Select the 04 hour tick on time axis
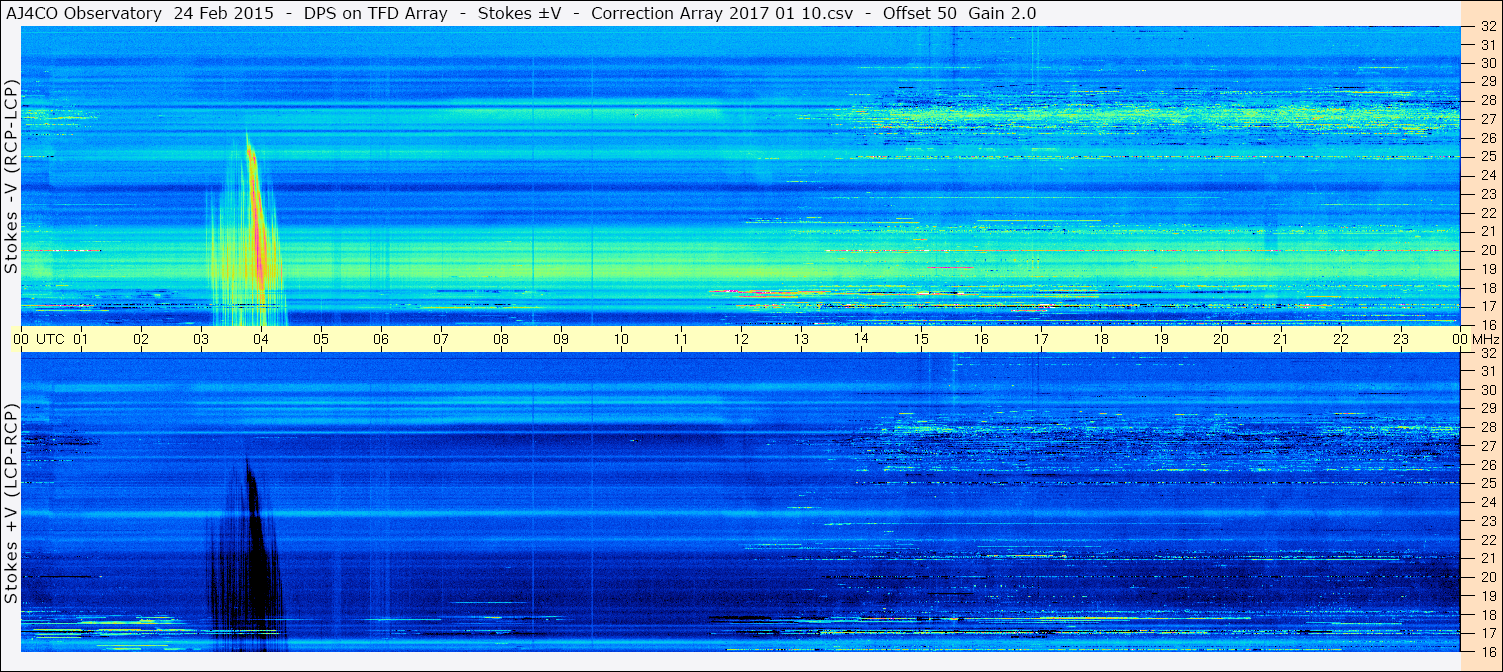Image resolution: width=1503 pixels, height=672 pixels. point(261,339)
